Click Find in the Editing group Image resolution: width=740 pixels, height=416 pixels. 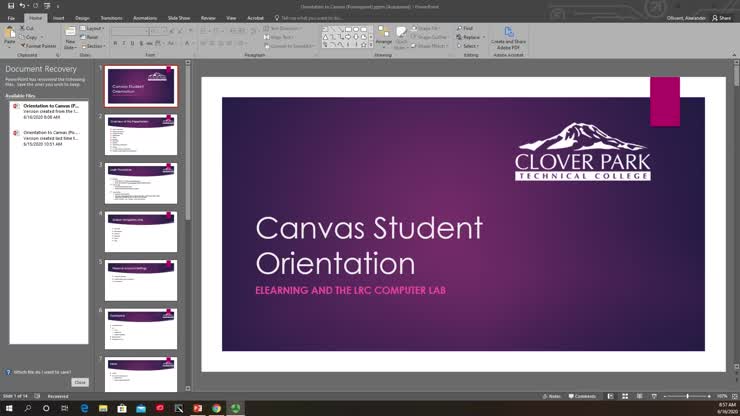click(465, 28)
